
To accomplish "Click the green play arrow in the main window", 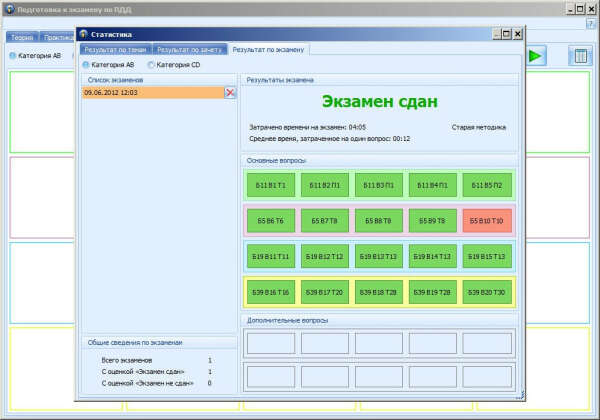I will click(535, 56).
